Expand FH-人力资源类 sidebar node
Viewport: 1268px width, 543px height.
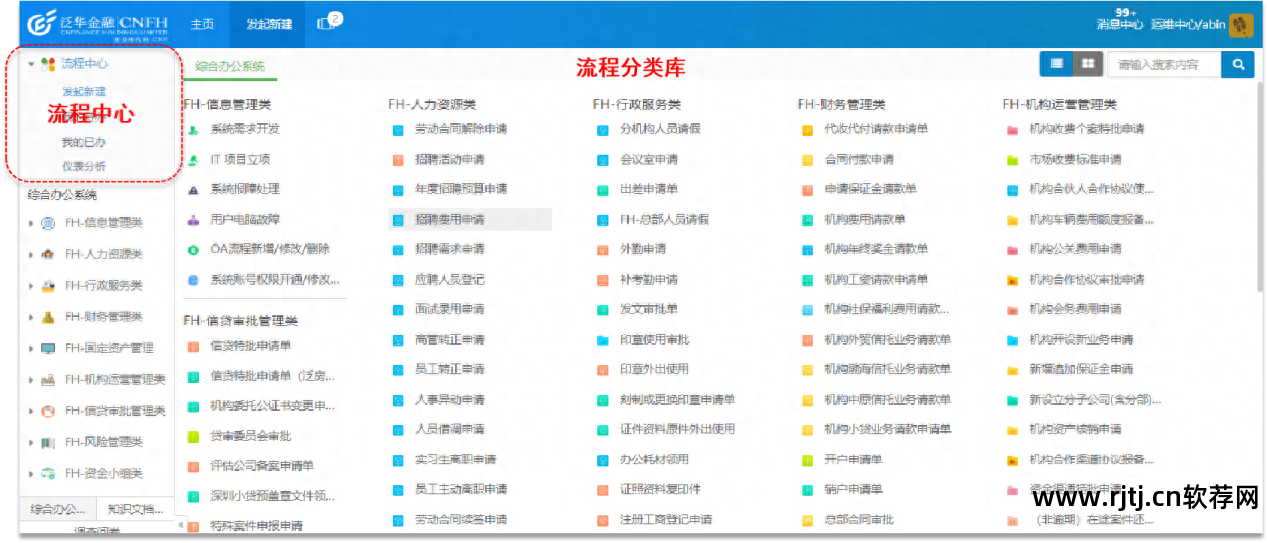click(31, 255)
